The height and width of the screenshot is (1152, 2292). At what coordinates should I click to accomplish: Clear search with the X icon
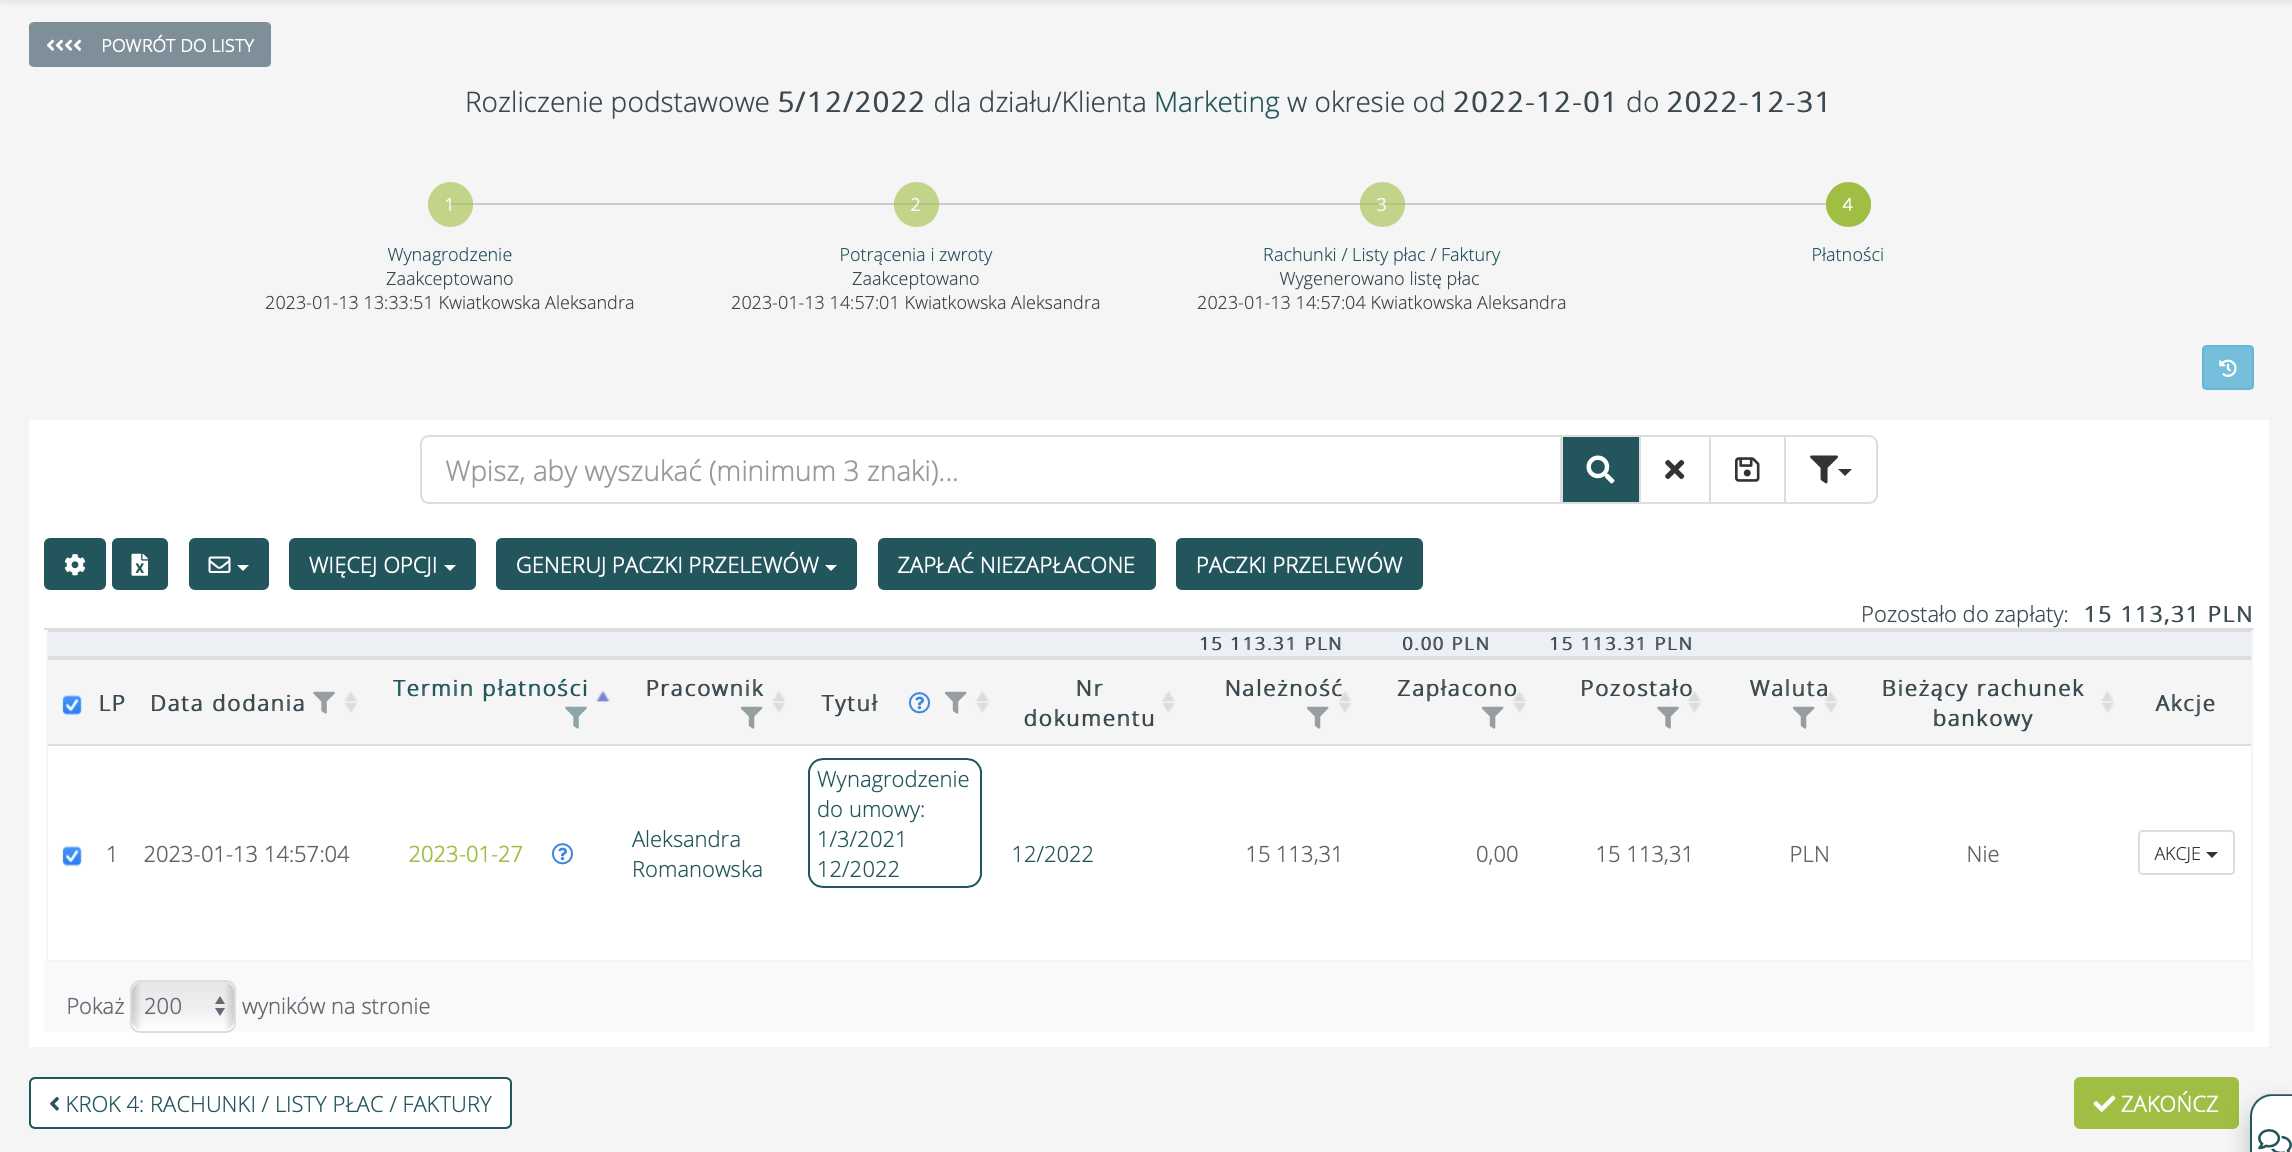pos(1674,469)
